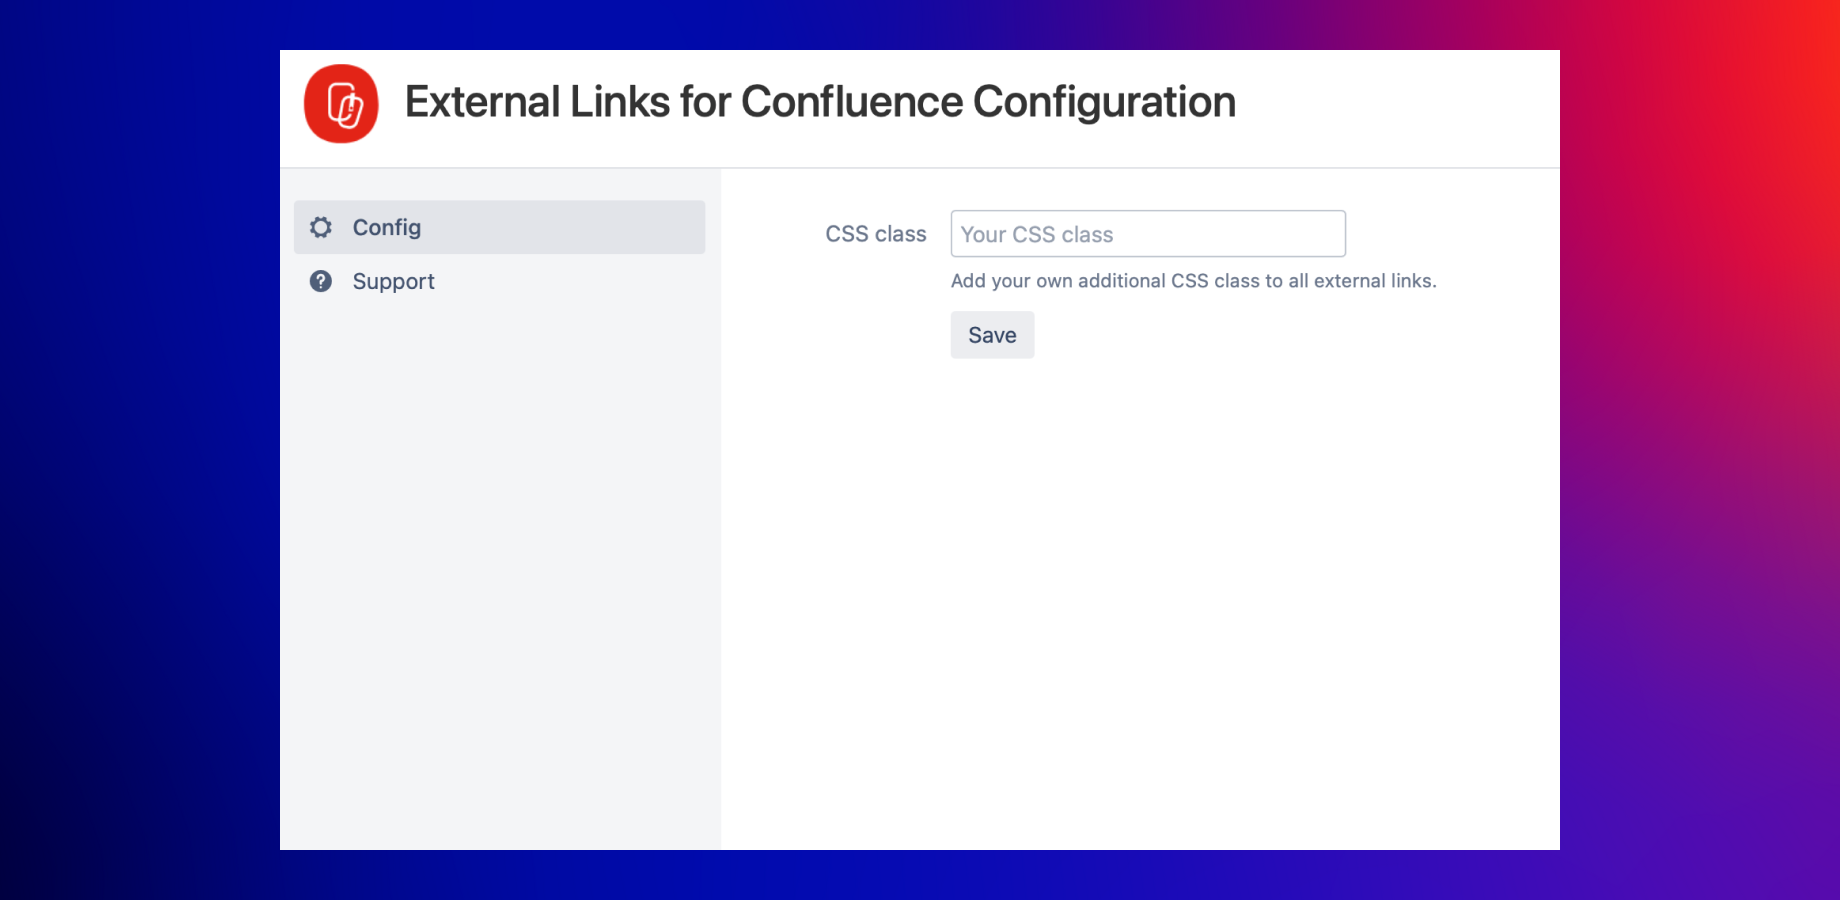Click the CSS class field label
This screenshot has width=1840, height=900.
coord(875,234)
